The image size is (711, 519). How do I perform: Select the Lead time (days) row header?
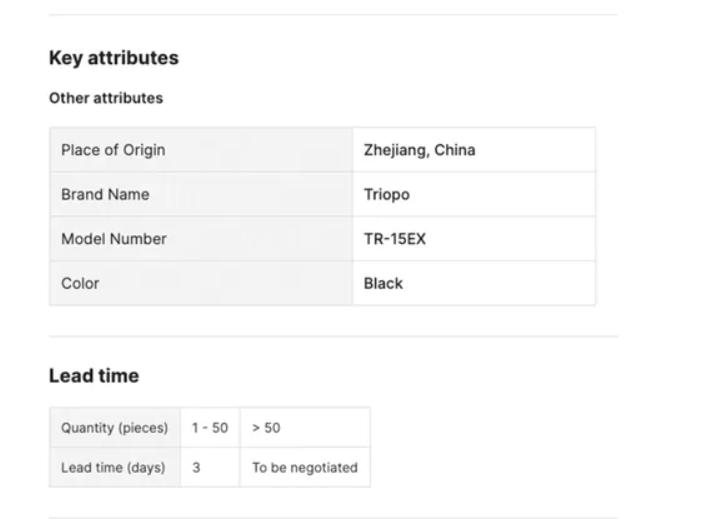pyautogui.click(x=113, y=467)
